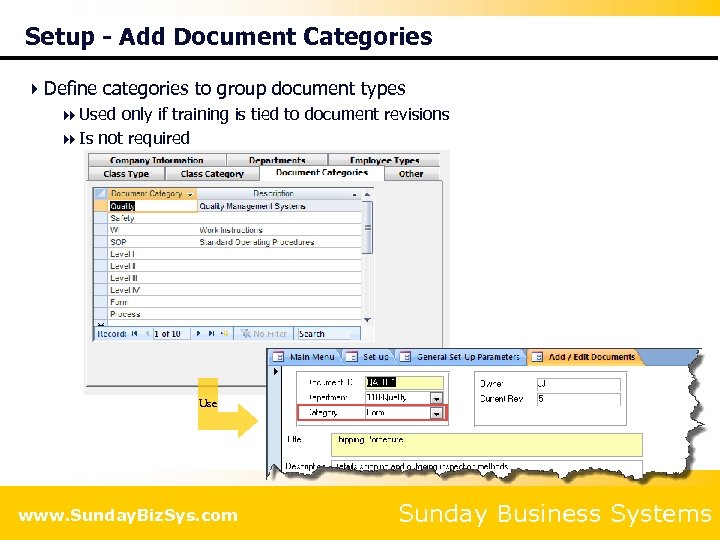Go to first record navigation button
This screenshot has height=540, width=720.
click(x=134, y=334)
